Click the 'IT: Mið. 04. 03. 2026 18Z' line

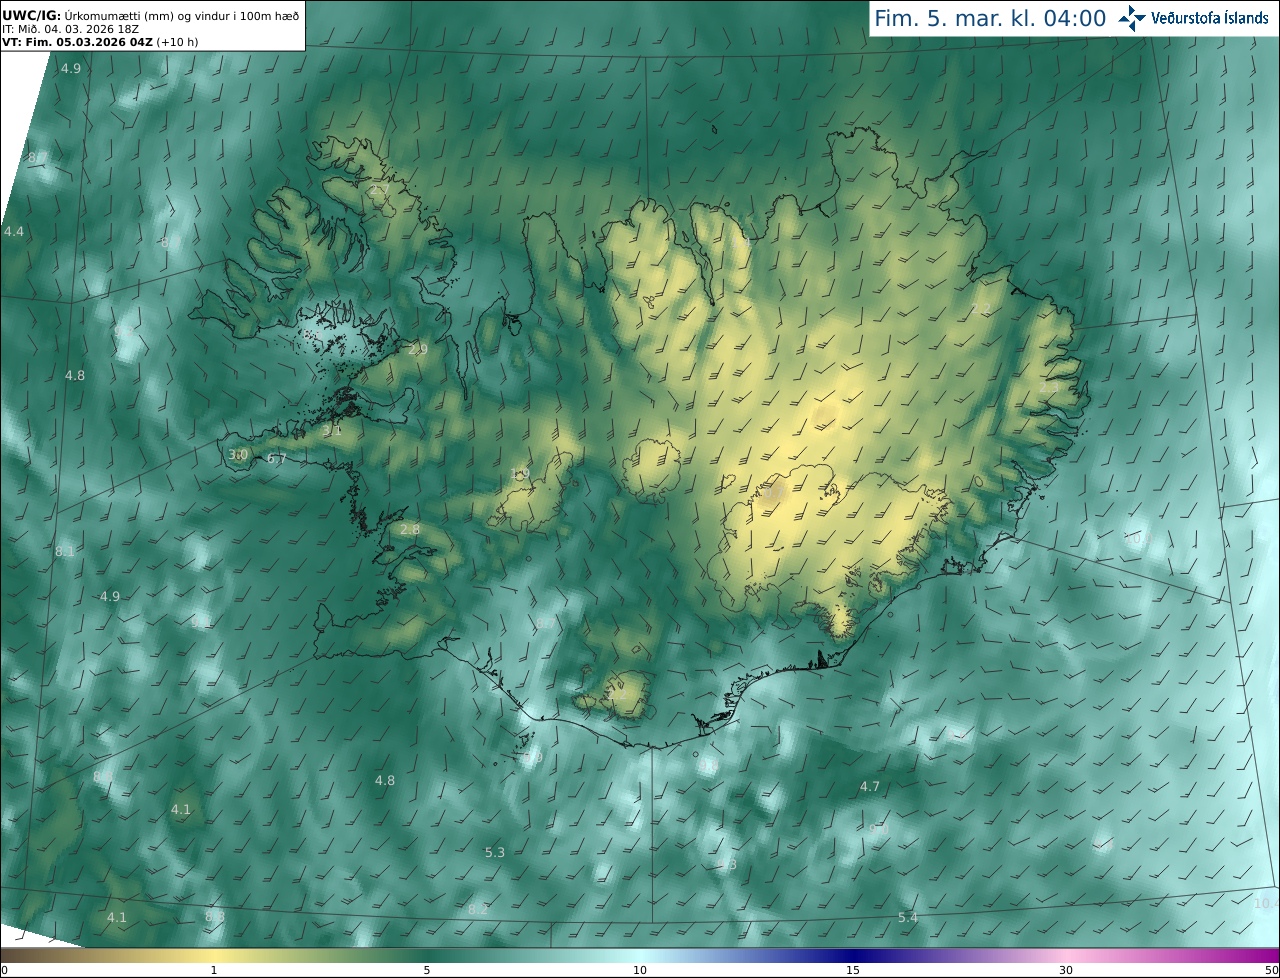(68, 30)
